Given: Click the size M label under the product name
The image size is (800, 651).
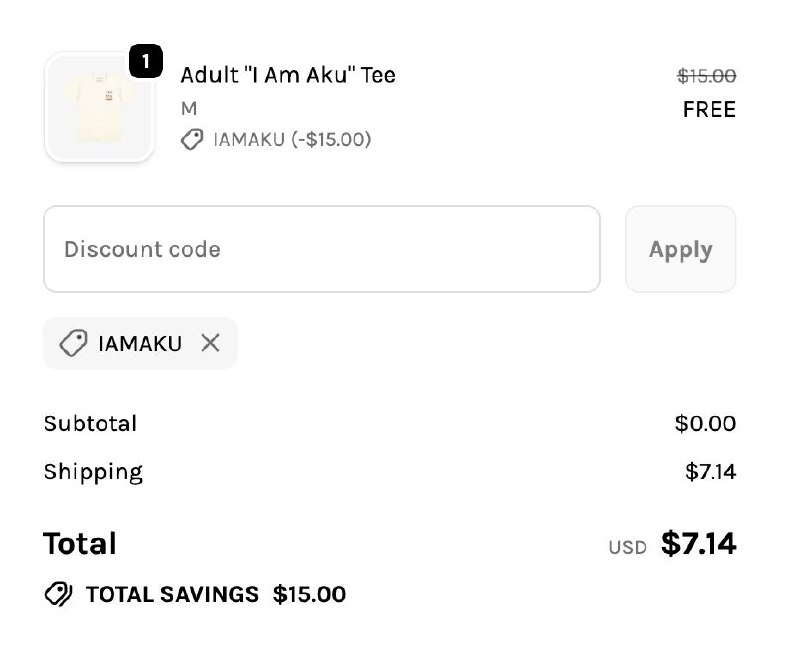Looking at the screenshot, I should 188,108.
